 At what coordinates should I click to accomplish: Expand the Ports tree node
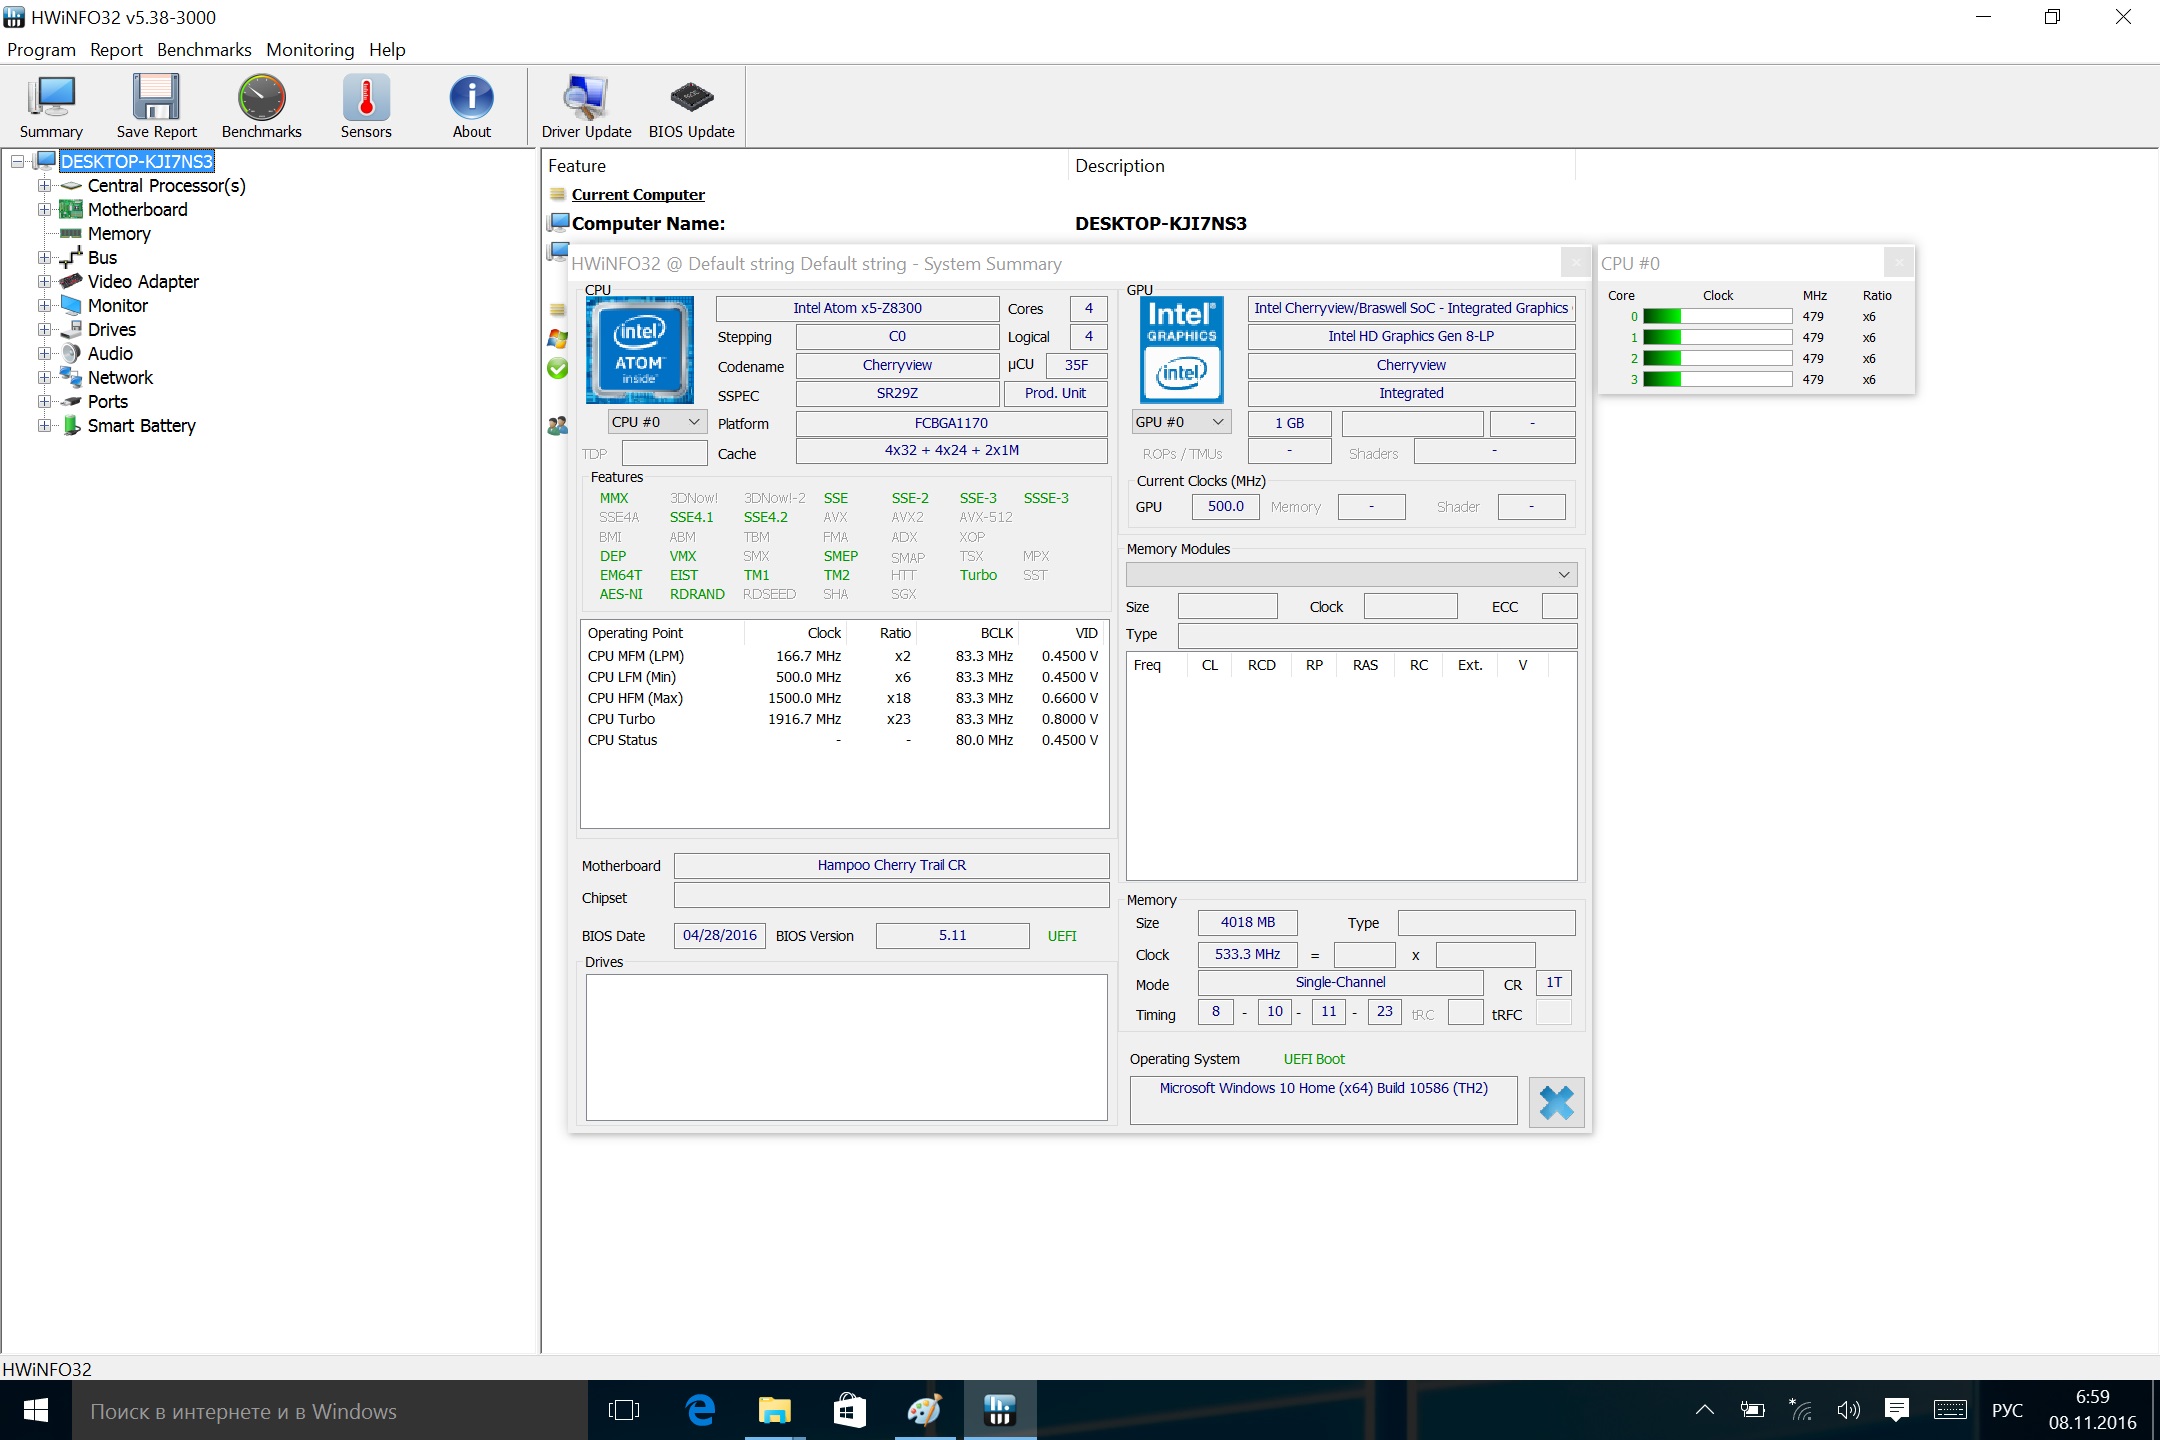[44, 401]
